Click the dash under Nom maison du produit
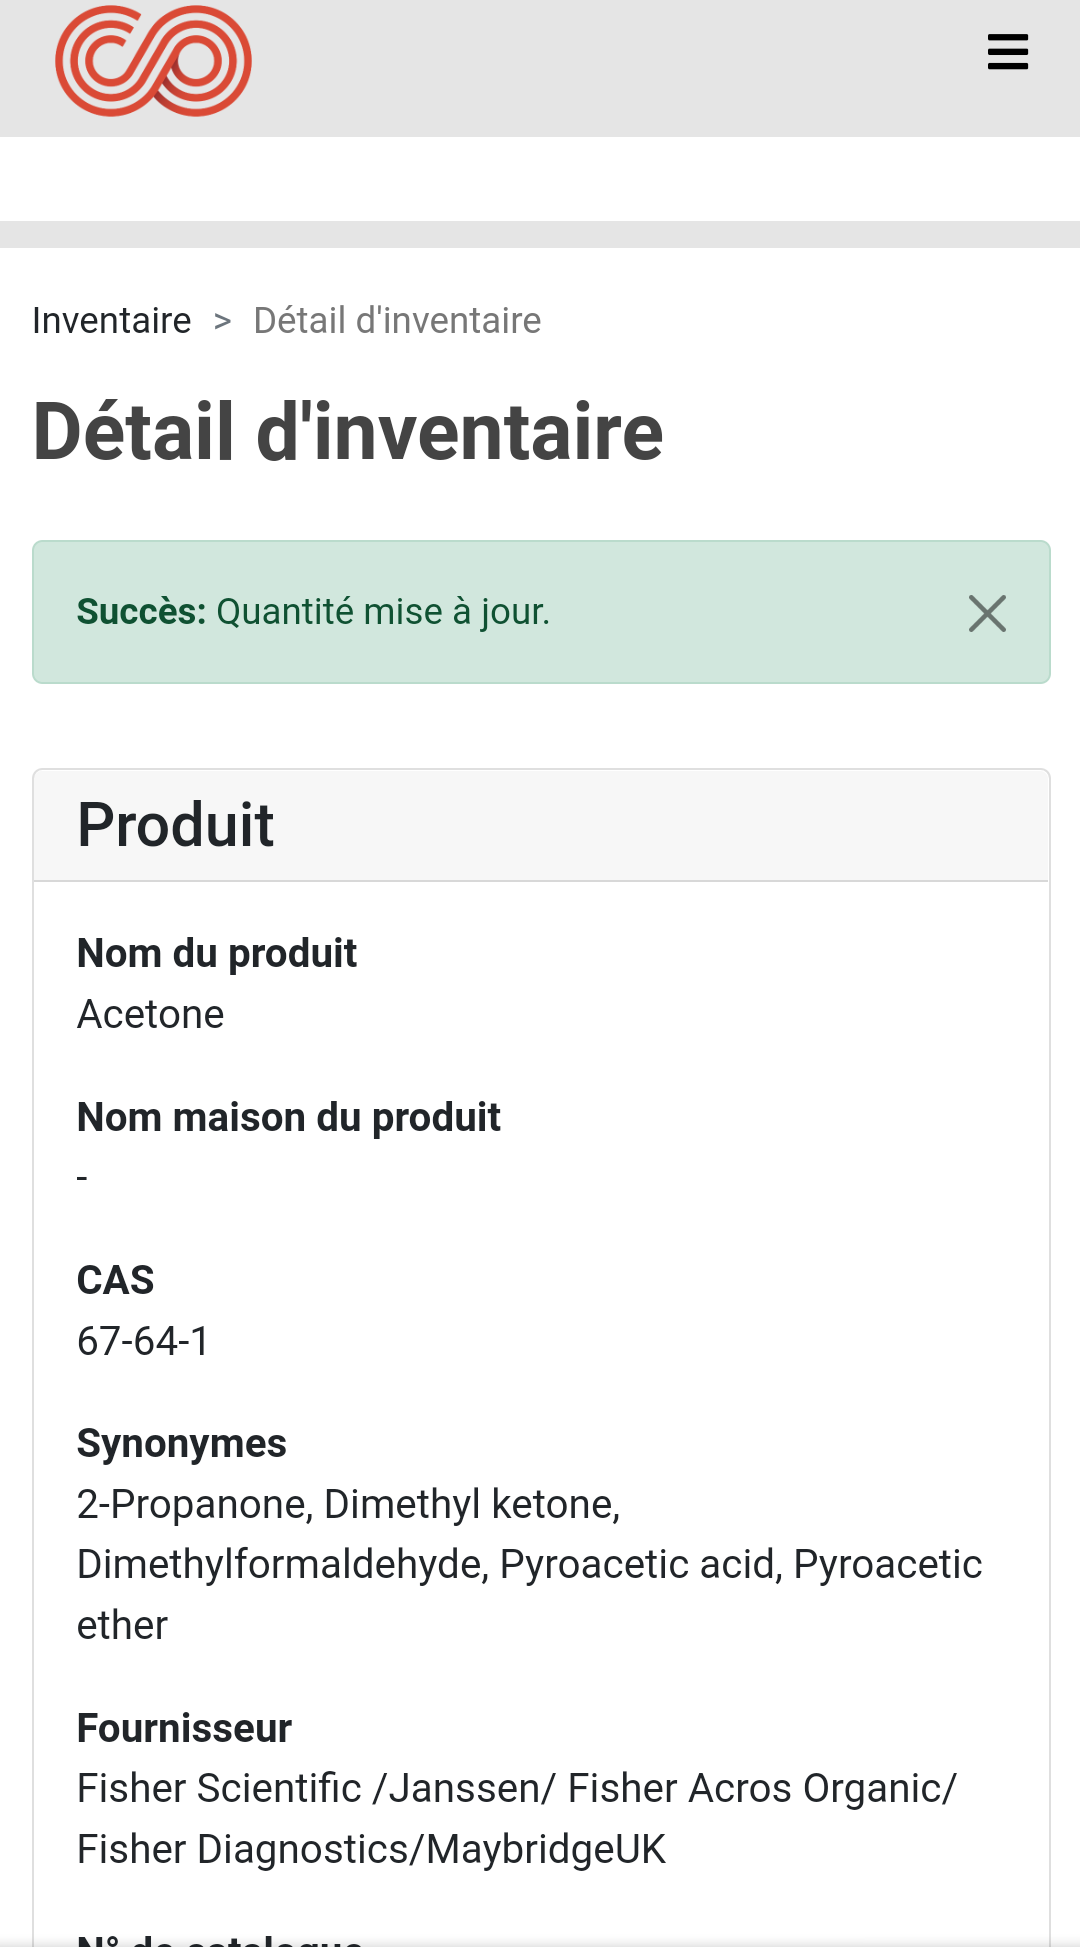The width and height of the screenshot is (1080, 1947). click(82, 1178)
